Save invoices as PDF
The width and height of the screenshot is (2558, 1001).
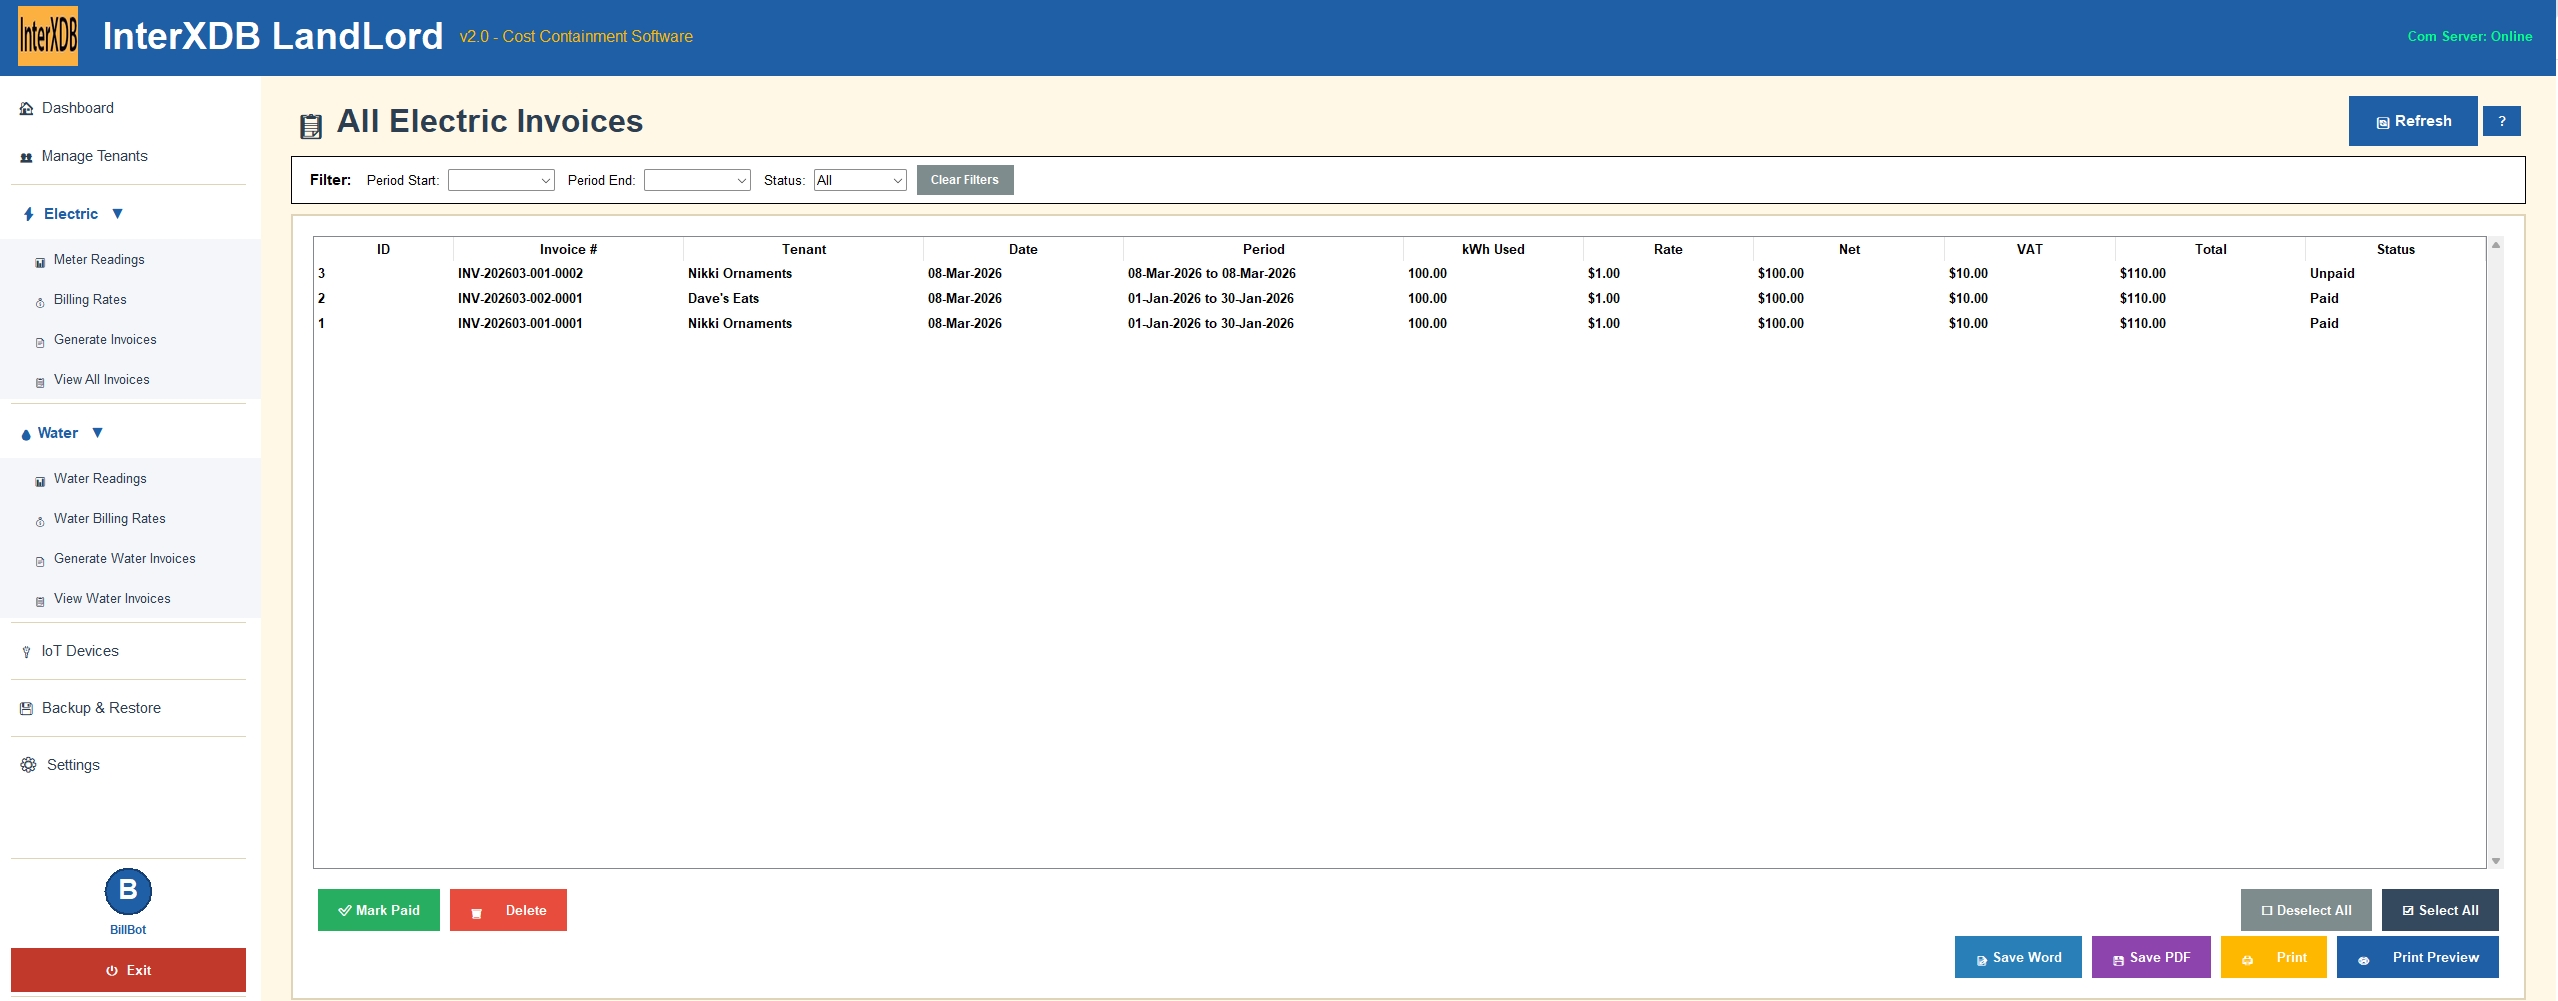[x=2151, y=957]
